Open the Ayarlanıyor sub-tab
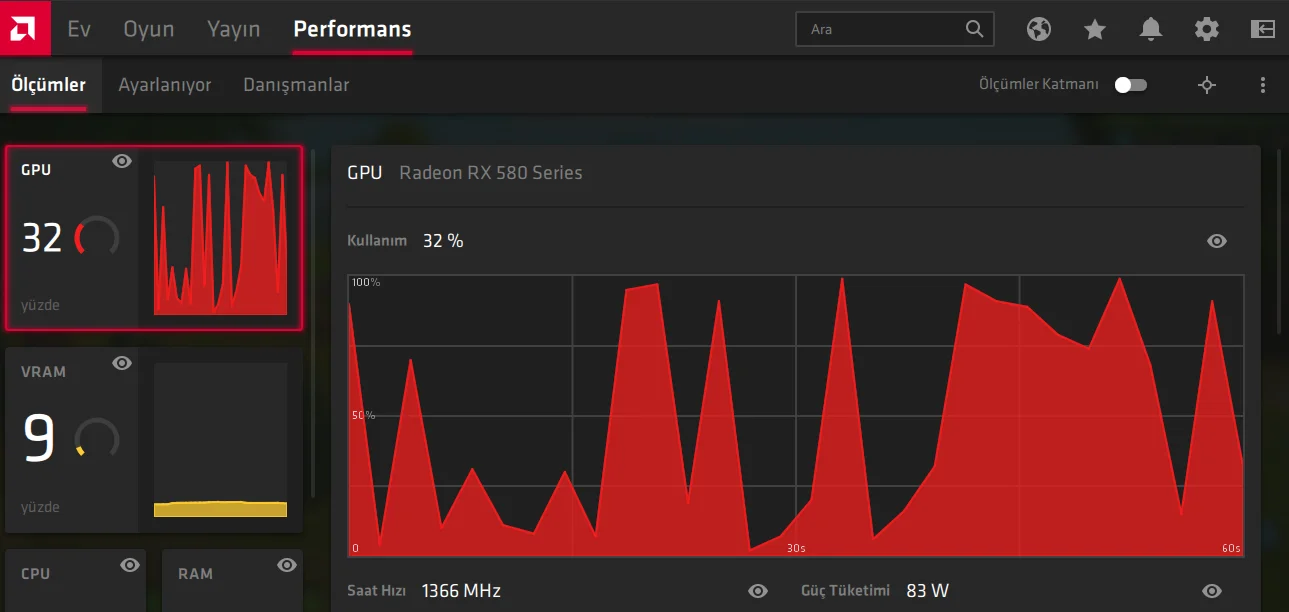The width and height of the screenshot is (1289, 612). pos(165,85)
